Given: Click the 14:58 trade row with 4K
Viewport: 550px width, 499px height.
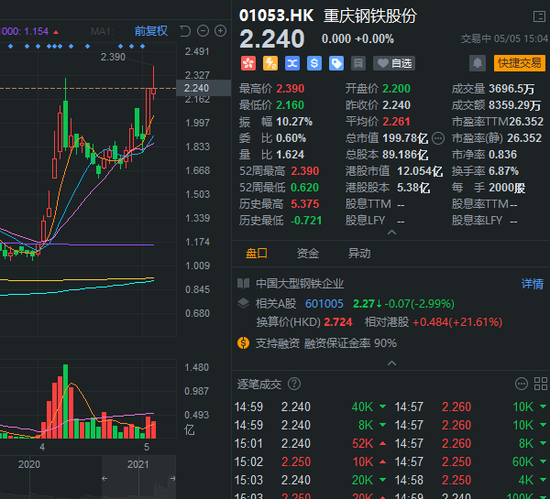Looking at the screenshot, I should point(471,480).
